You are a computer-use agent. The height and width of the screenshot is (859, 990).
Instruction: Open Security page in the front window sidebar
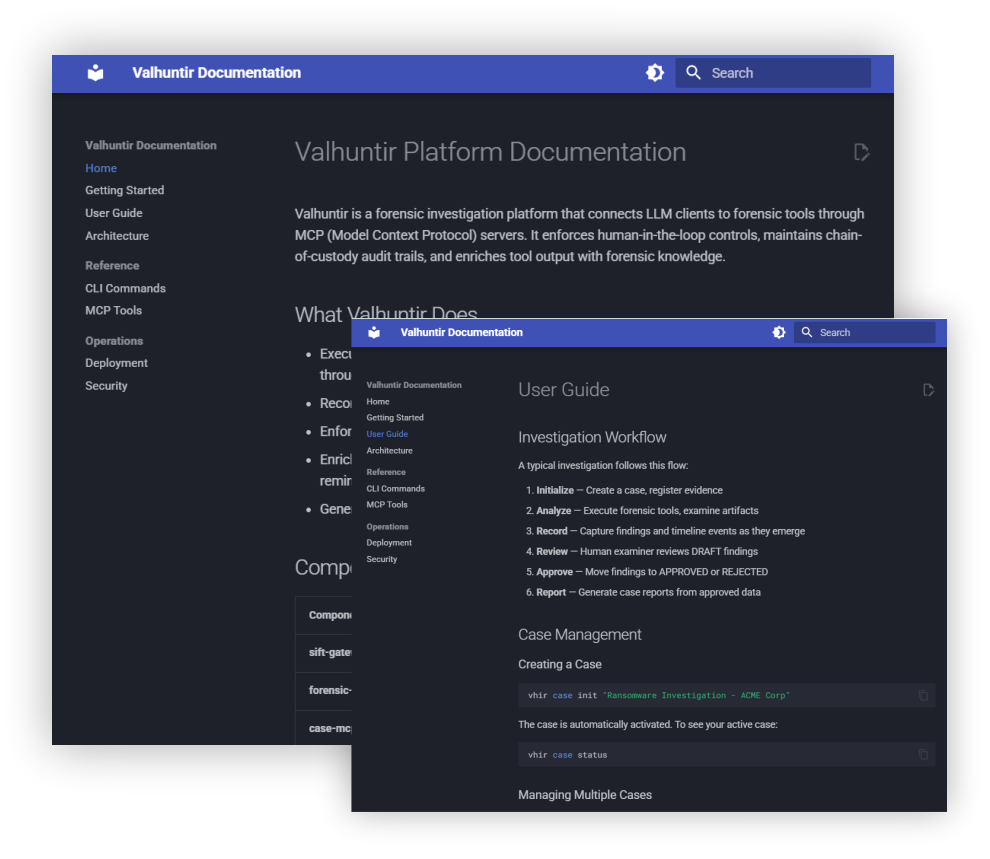point(381,559)
